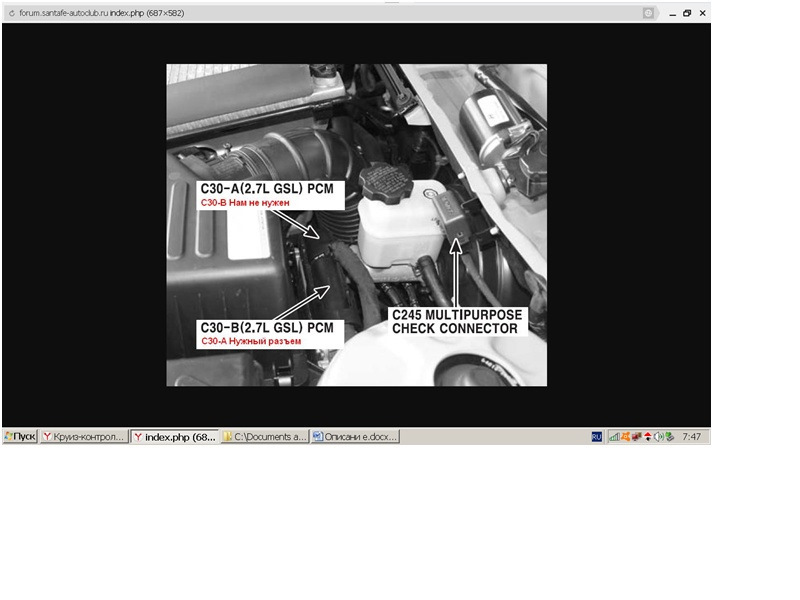Switch to the Круиз-контрол browser taskbar item
800x600 pixels.
point(84,437)
